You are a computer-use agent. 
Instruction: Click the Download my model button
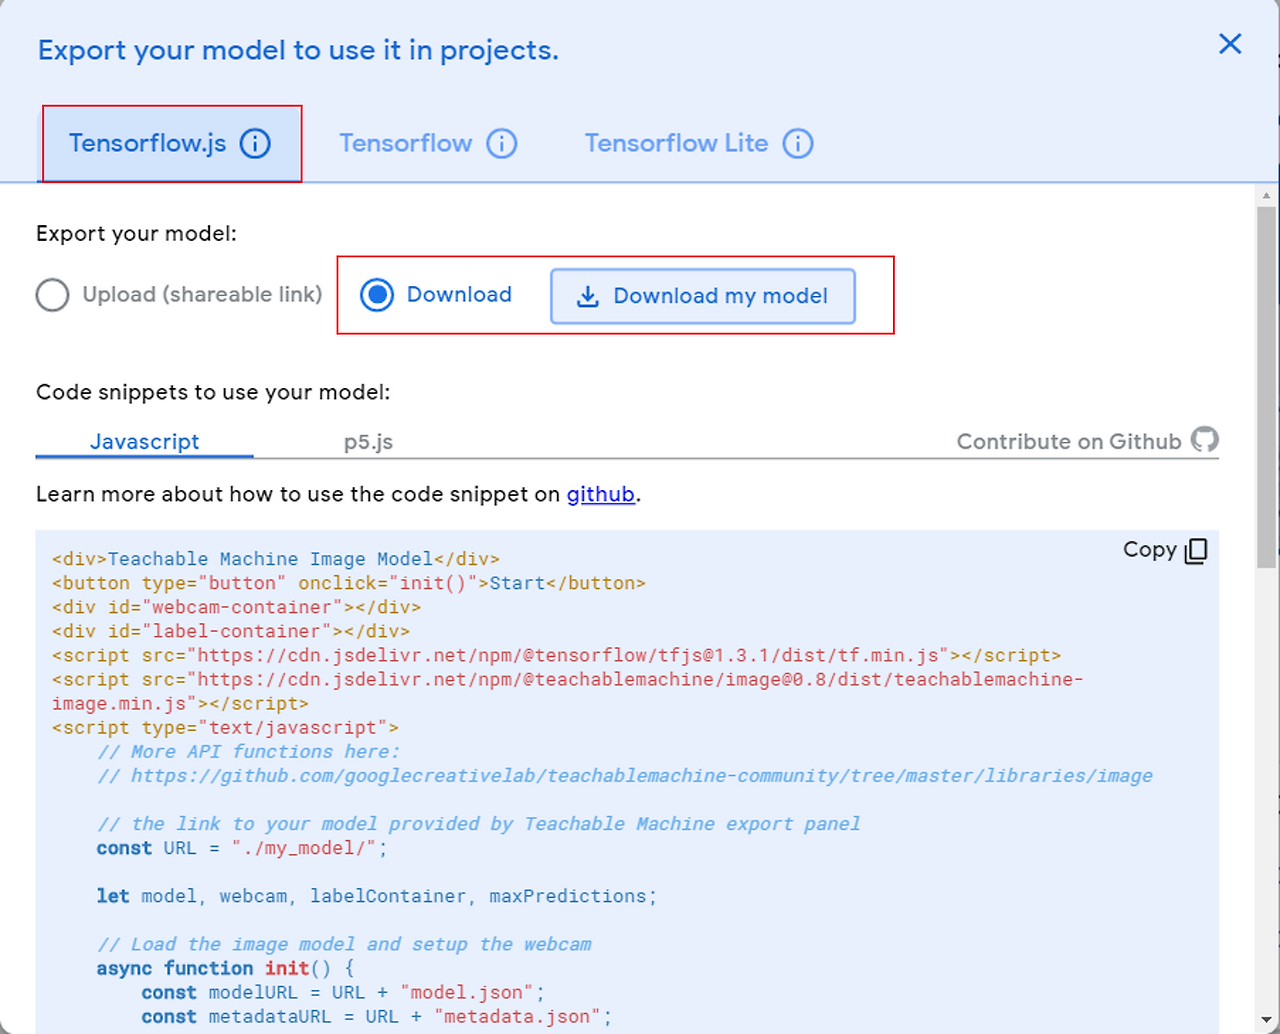coord(703,296)
